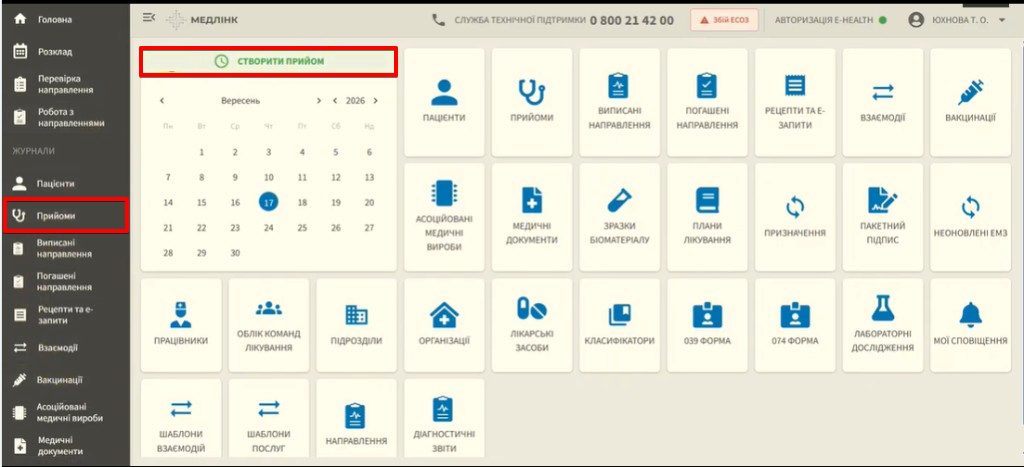Open the Вакцинації syringe tile
This screenshot has width=1024, height=467.
click(970, 103)
